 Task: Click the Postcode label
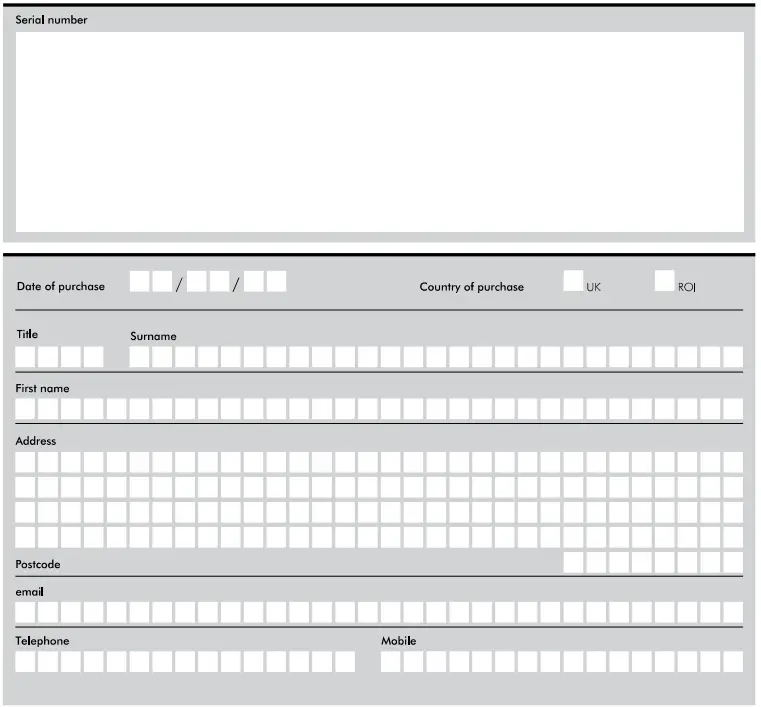[38, 564]
